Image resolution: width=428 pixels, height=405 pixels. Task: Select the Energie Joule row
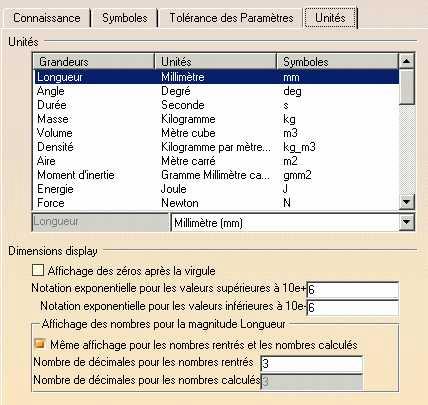(217, 189)
